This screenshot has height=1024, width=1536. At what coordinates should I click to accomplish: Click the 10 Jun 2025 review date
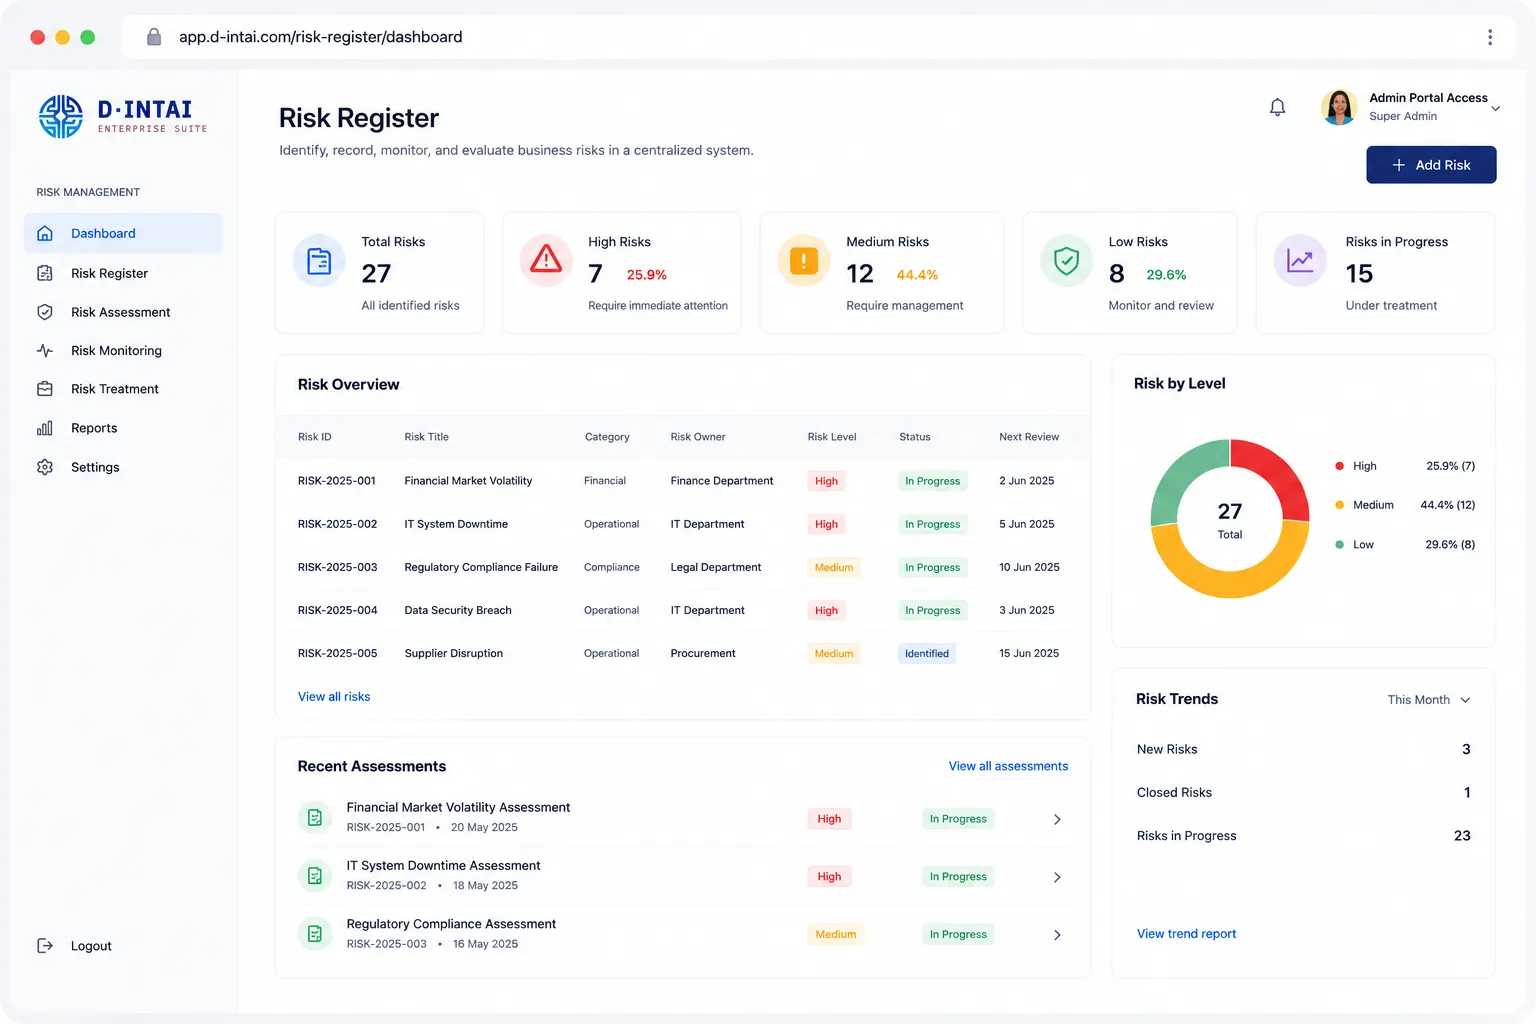[x=1029, y=567]
